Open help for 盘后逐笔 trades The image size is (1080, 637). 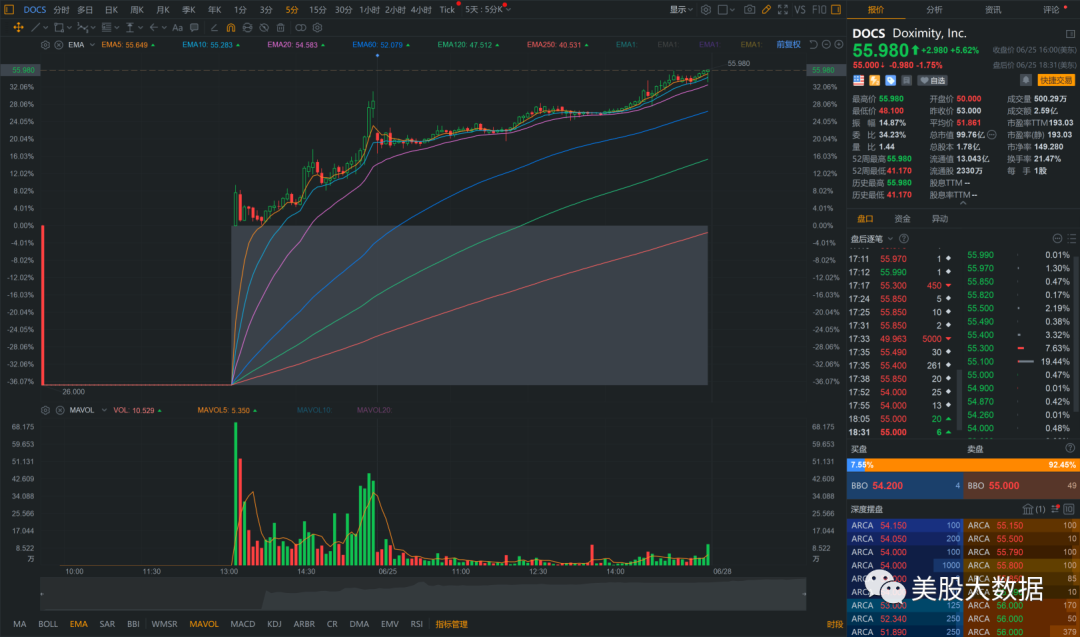[x=904, y=239]
